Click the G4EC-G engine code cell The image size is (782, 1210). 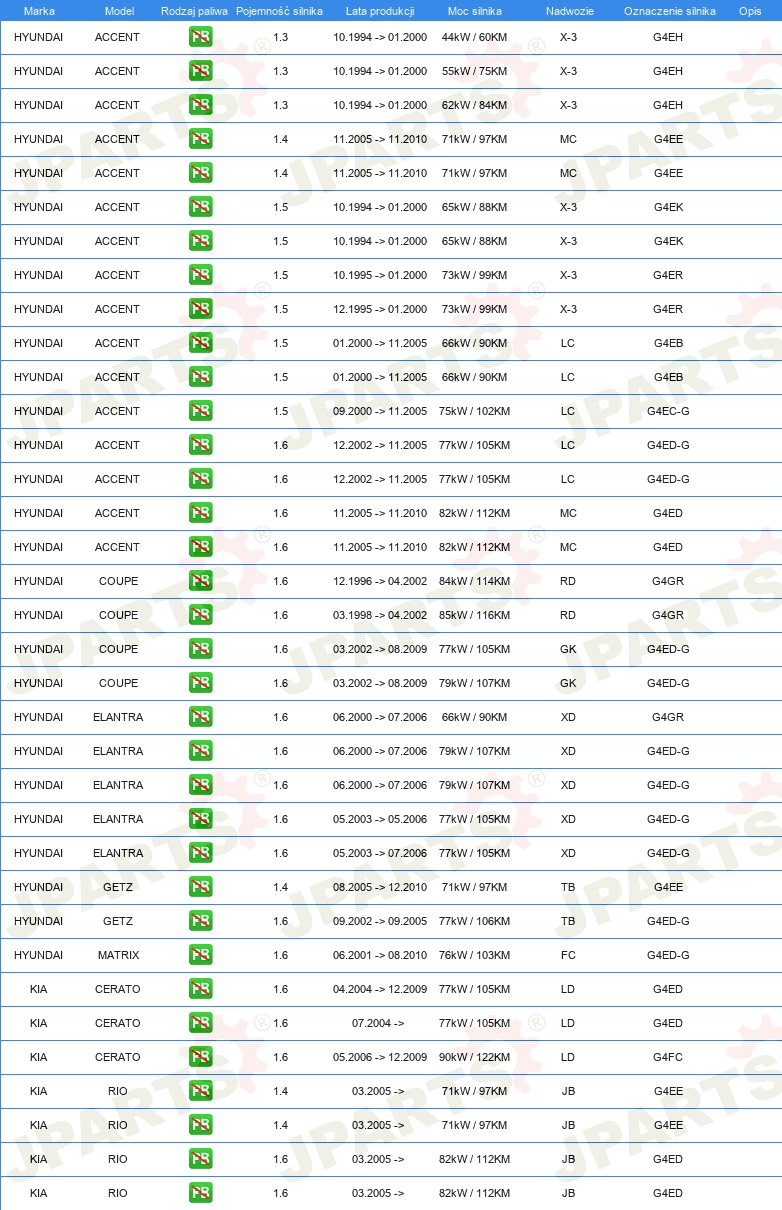668,411
